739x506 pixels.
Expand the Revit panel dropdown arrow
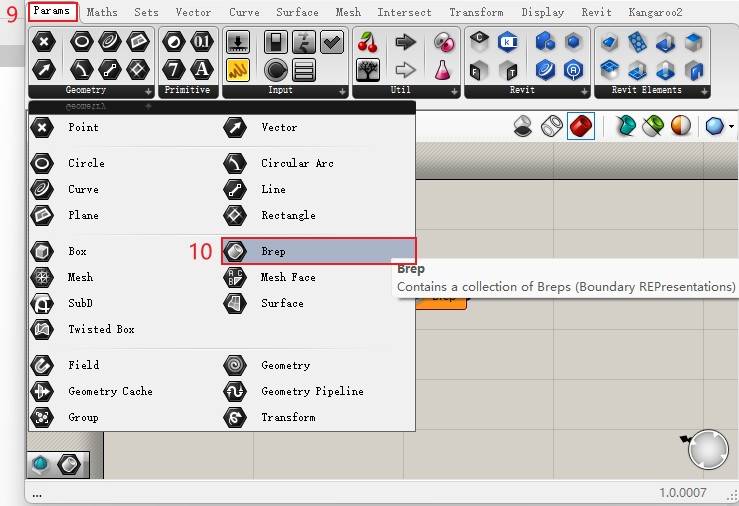point(584,91)
